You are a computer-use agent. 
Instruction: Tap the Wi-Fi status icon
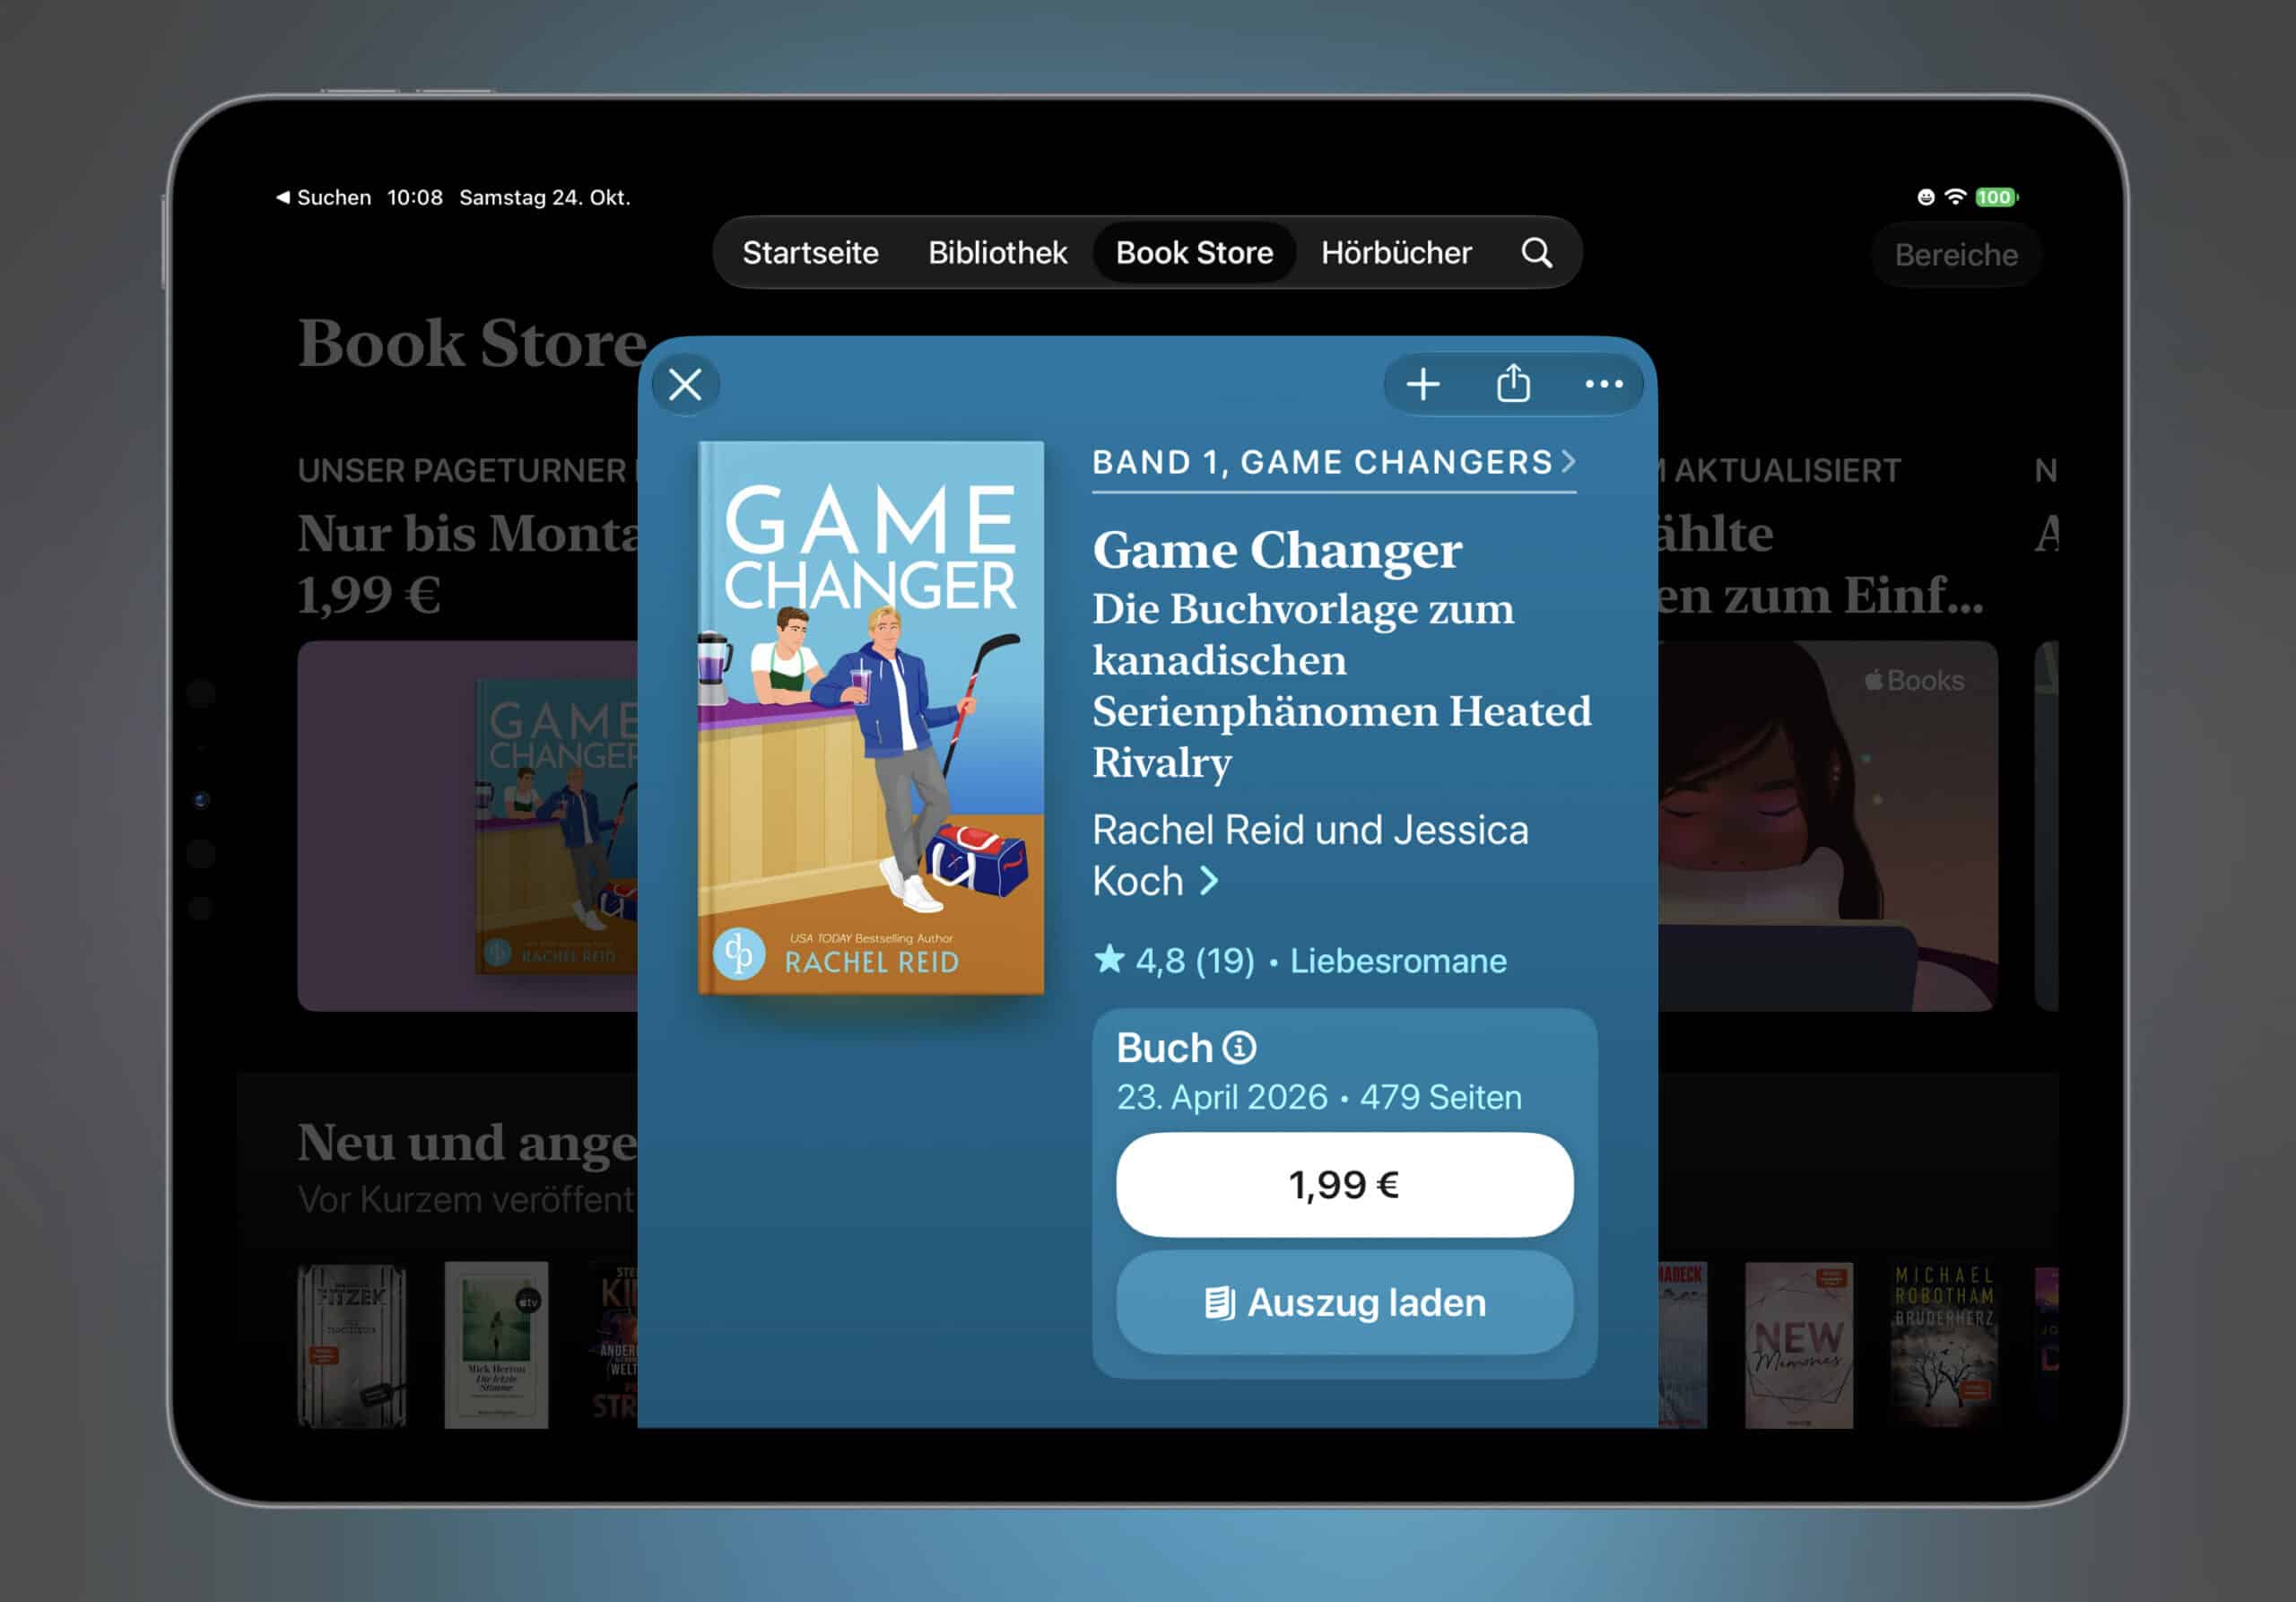(1955, 197)
